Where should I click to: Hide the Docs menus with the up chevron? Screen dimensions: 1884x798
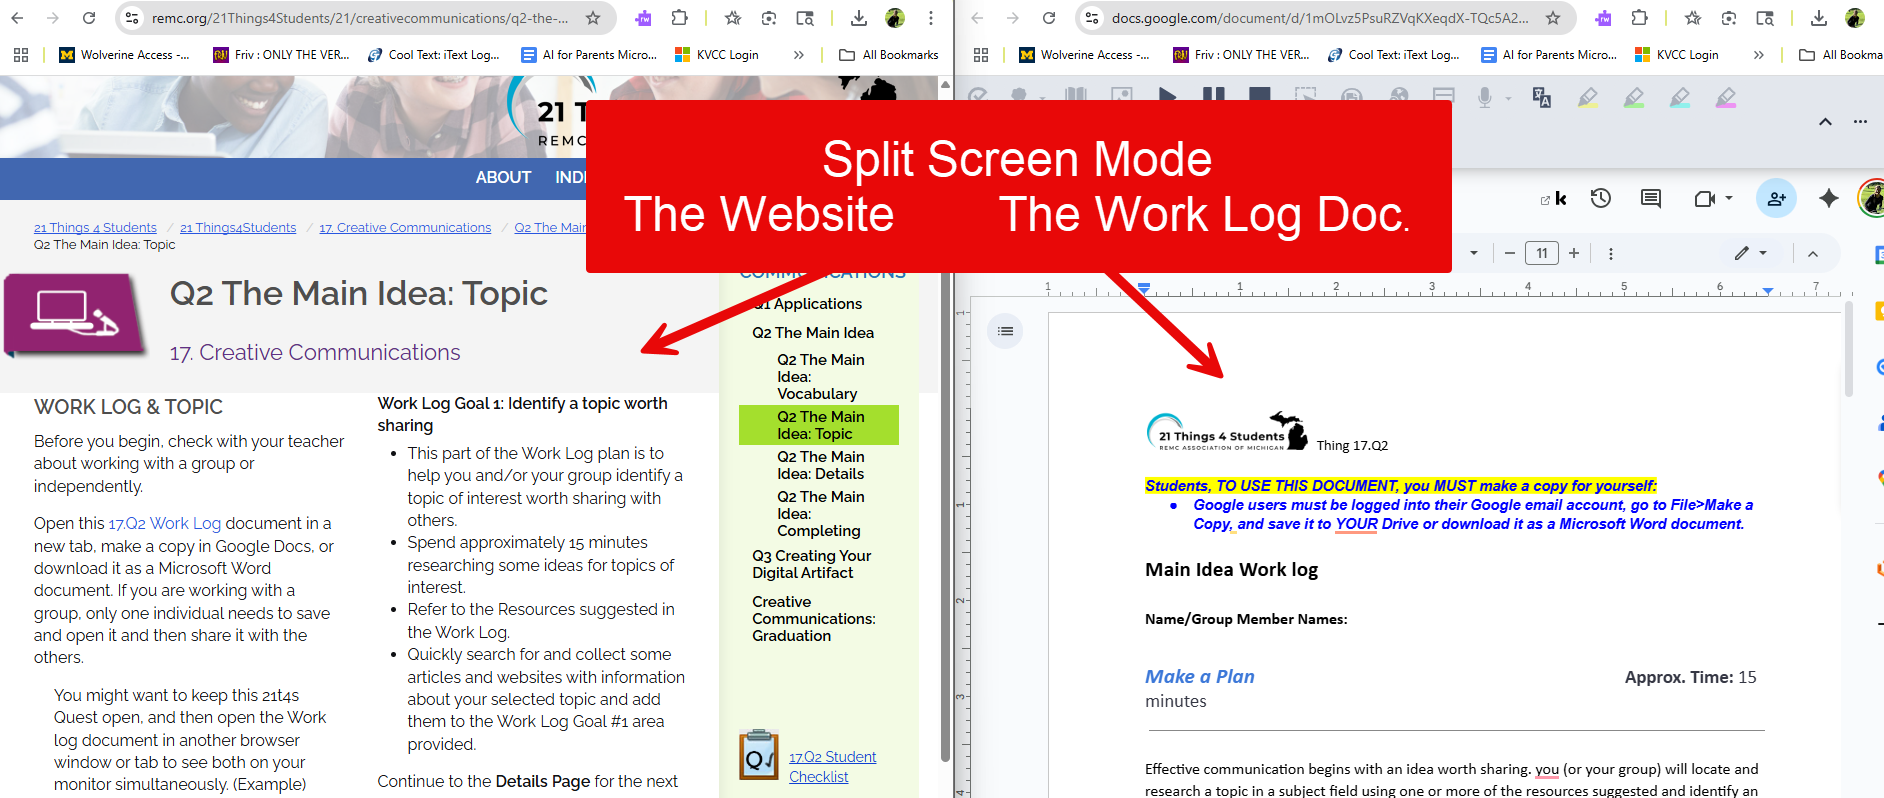pyautogui.click(x=1812, y=253)
